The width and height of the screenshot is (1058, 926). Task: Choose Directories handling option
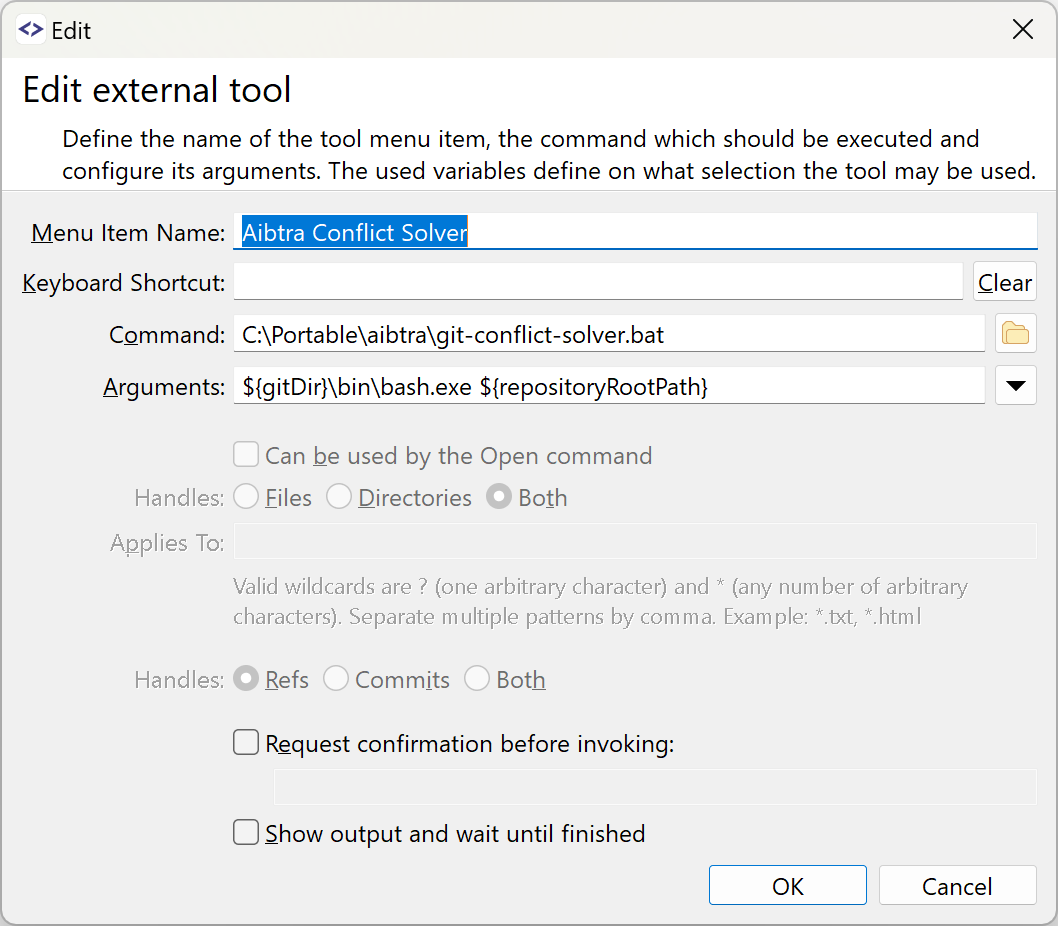[x=339, y=496]
